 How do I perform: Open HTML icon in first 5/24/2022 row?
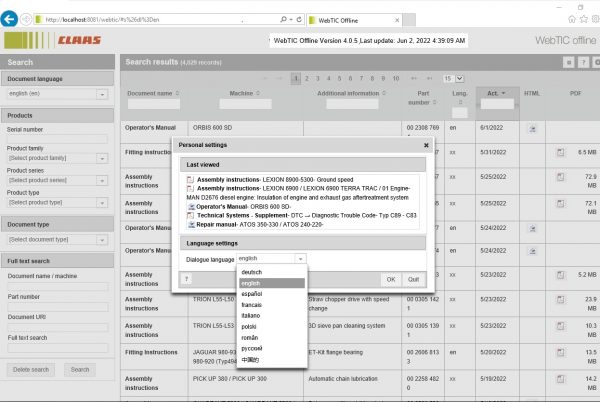coord(532,229)
